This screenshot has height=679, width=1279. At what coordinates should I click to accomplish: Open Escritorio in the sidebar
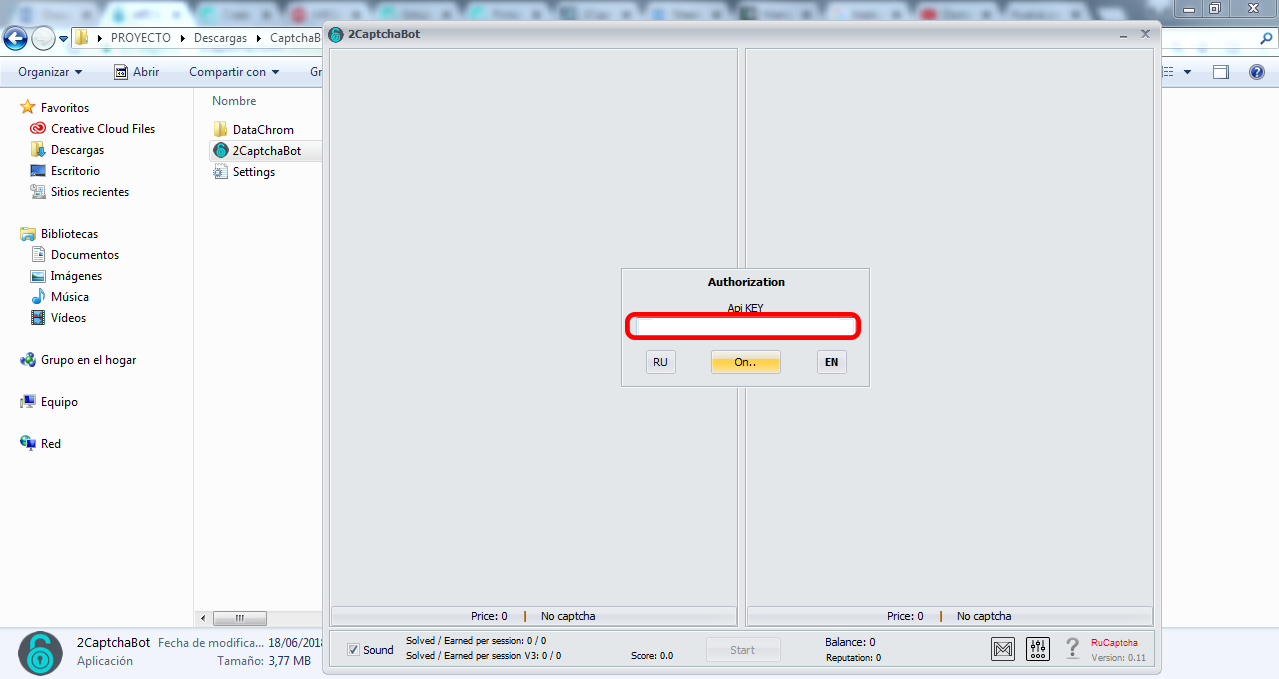75,171
